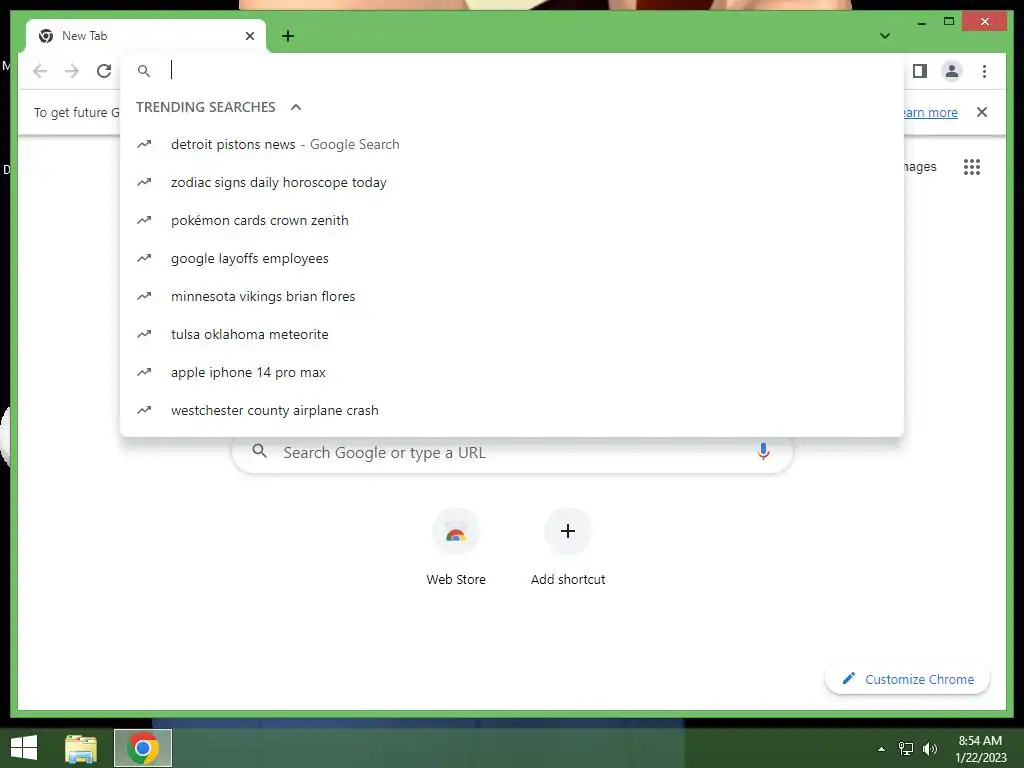
Task: Select the New Tab tab
Action: point(145,36)
